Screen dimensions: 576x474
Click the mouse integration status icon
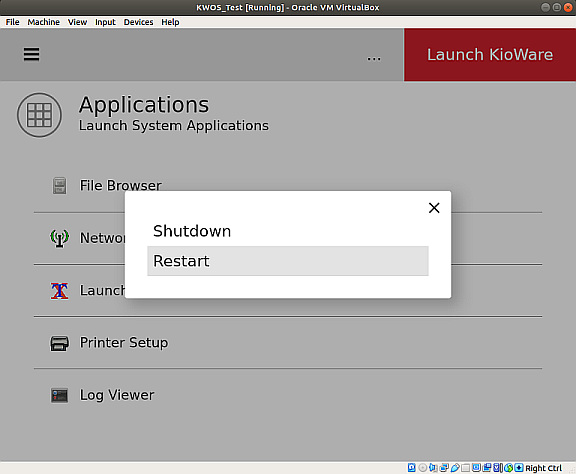click(508, 468)
